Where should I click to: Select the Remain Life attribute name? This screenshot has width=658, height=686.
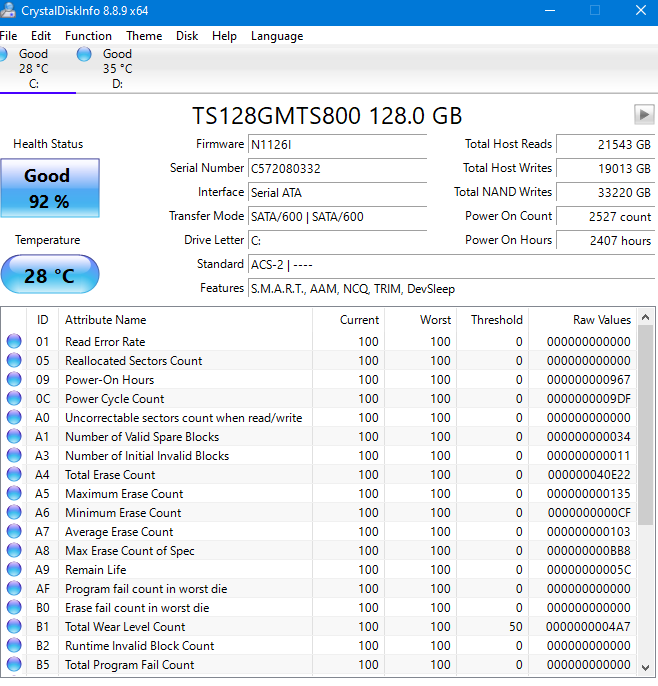click(x=96, y=570)
